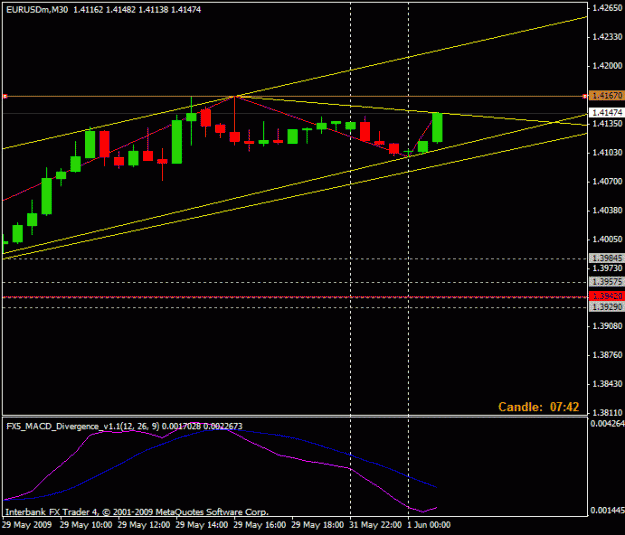The height and width of the screenshot is (535, 625).
Task: Click the 1.41030 price scale value
Action: (x=607, y=152)
